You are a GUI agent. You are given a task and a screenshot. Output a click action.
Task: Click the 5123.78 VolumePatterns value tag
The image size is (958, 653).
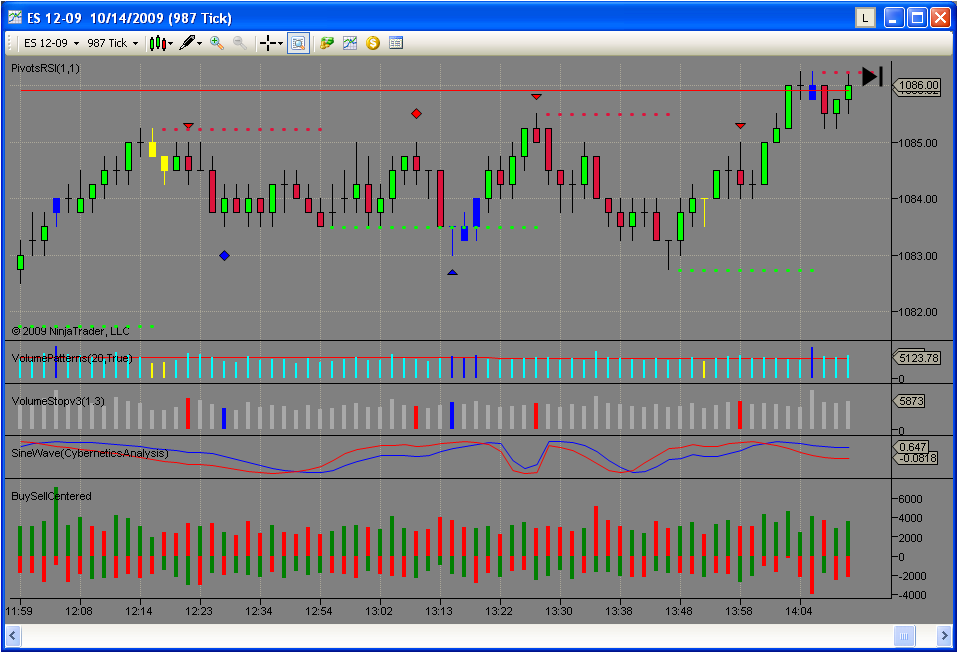pos(916,358)
